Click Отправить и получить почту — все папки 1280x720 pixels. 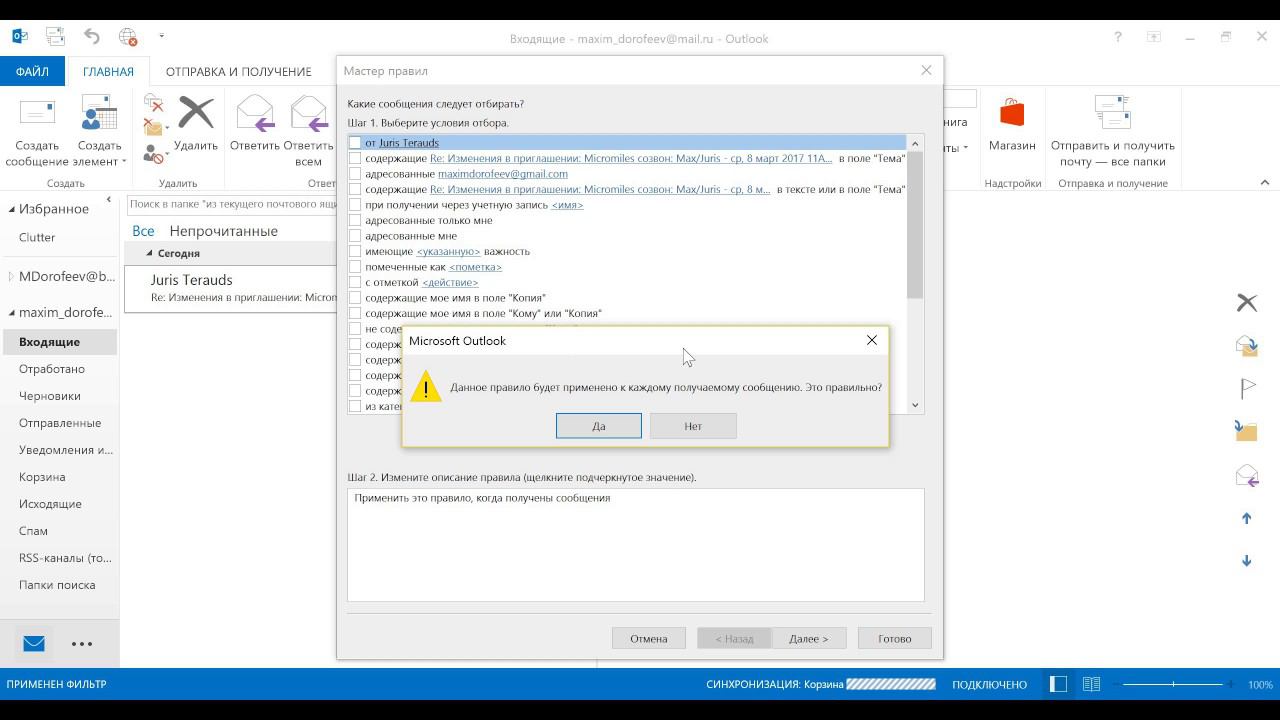[1113, 131]
